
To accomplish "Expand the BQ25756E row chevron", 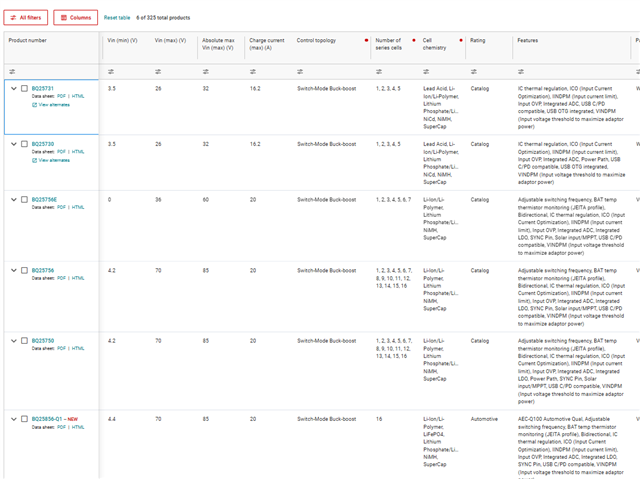I will [x=13, y=199].
